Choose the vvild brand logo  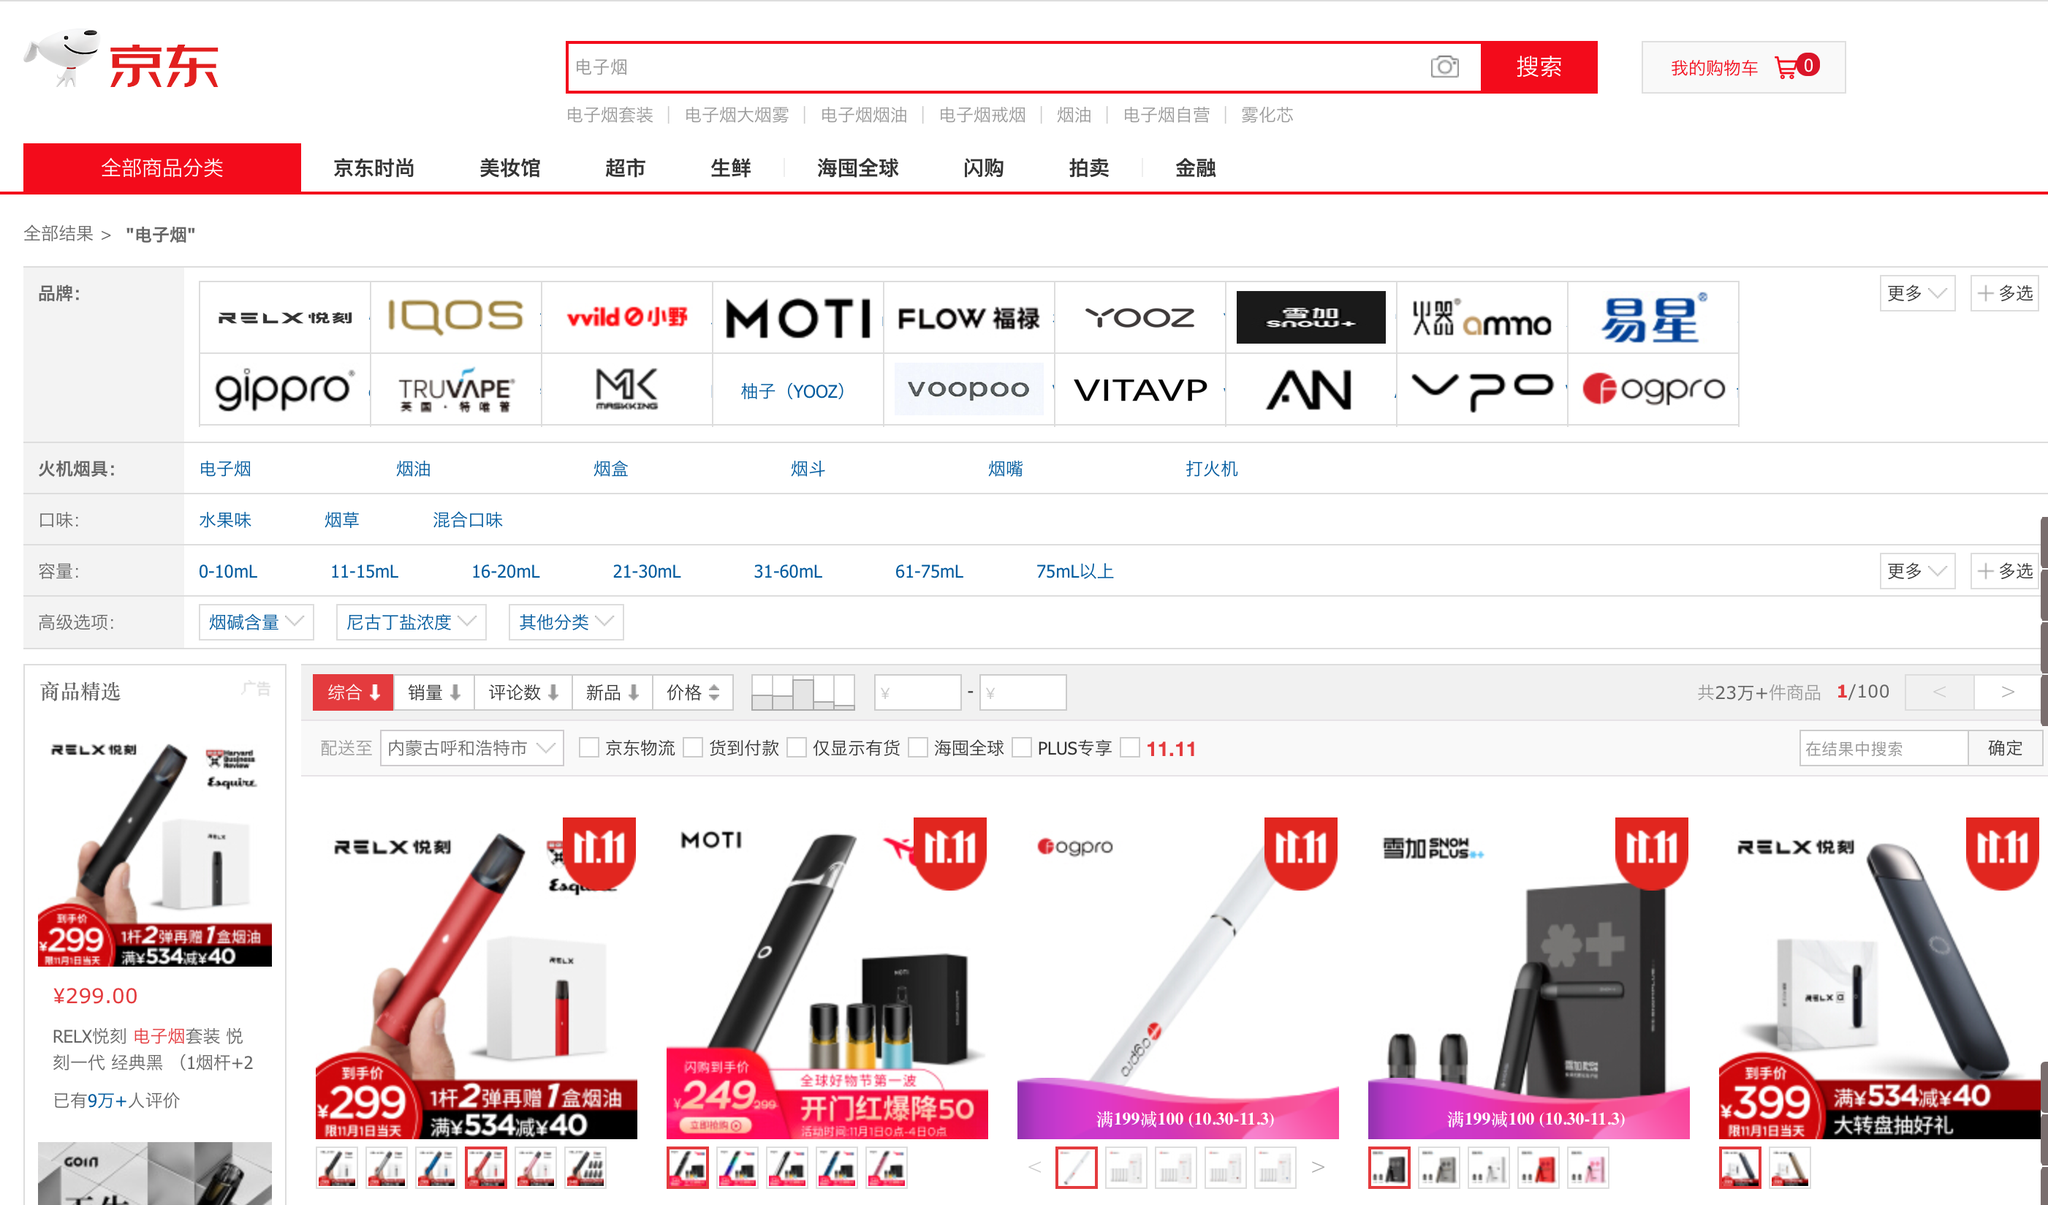click(x=627, y=318)
